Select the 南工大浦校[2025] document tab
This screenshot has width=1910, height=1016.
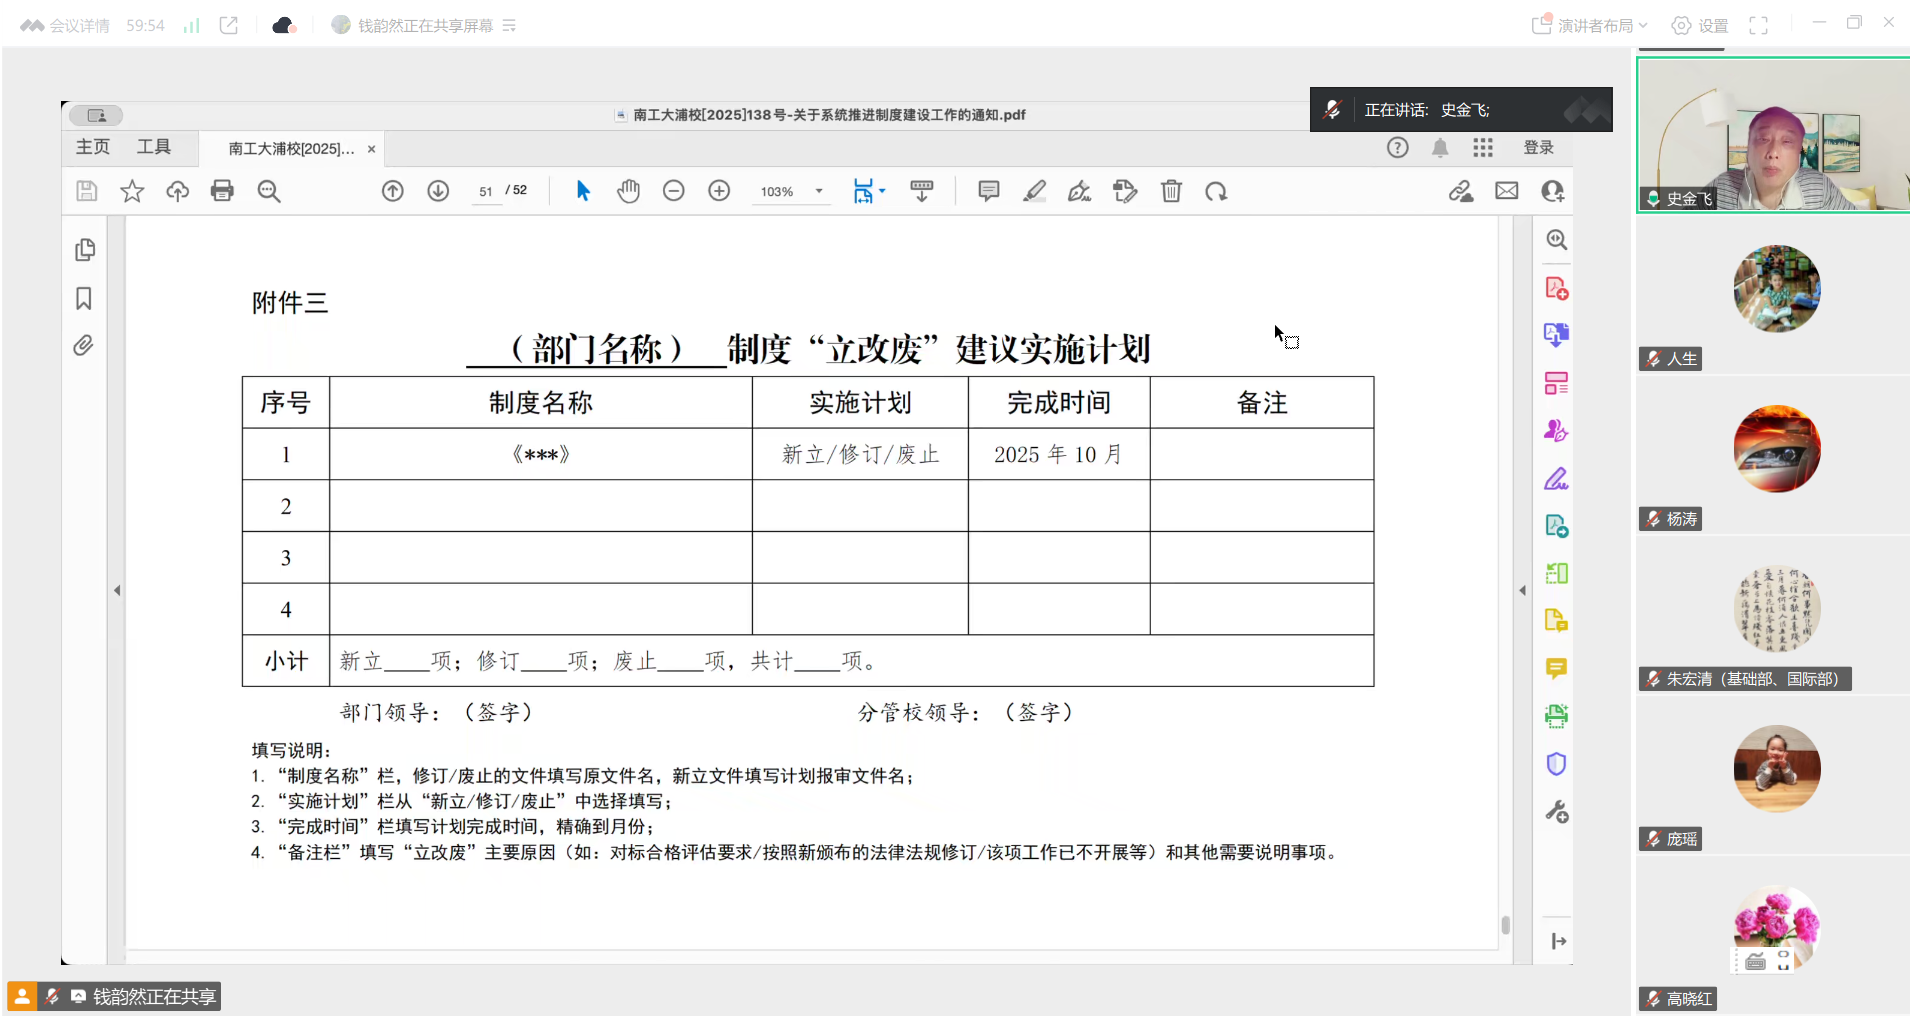click(x=291, y=149)
